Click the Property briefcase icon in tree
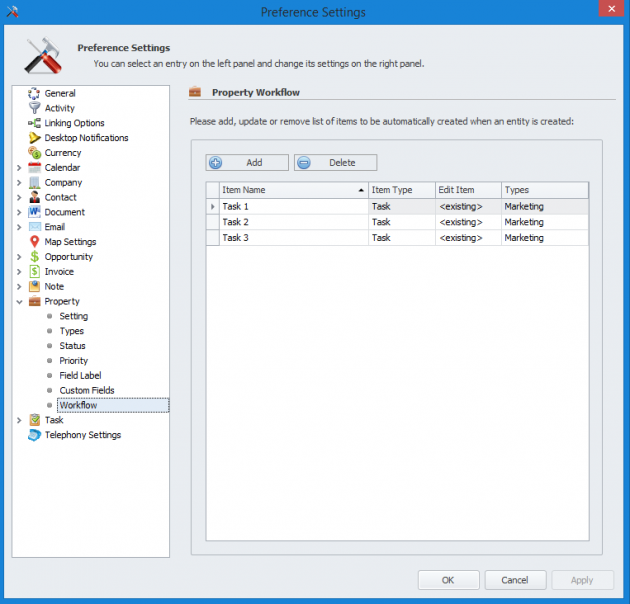This screenshot has width=630, height=604. 35,301
